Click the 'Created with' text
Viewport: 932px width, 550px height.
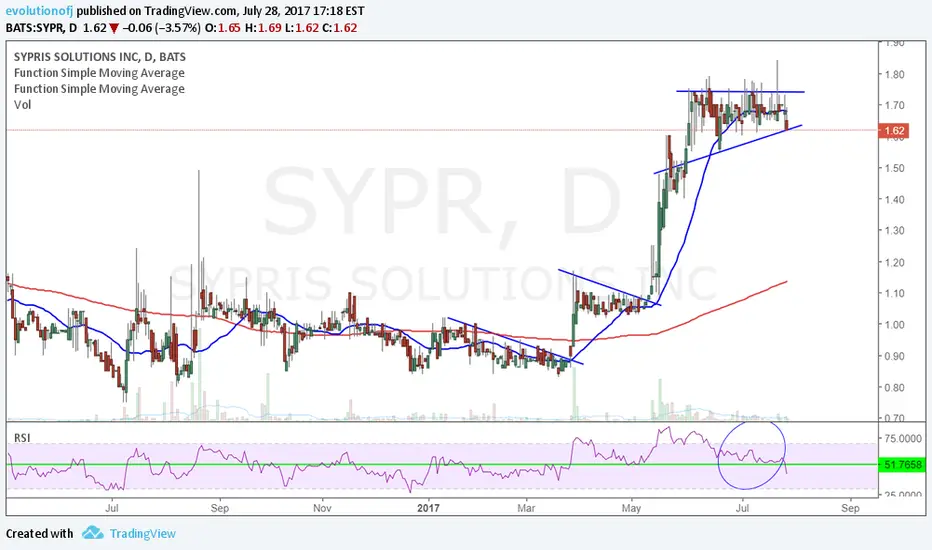[39, 533]
